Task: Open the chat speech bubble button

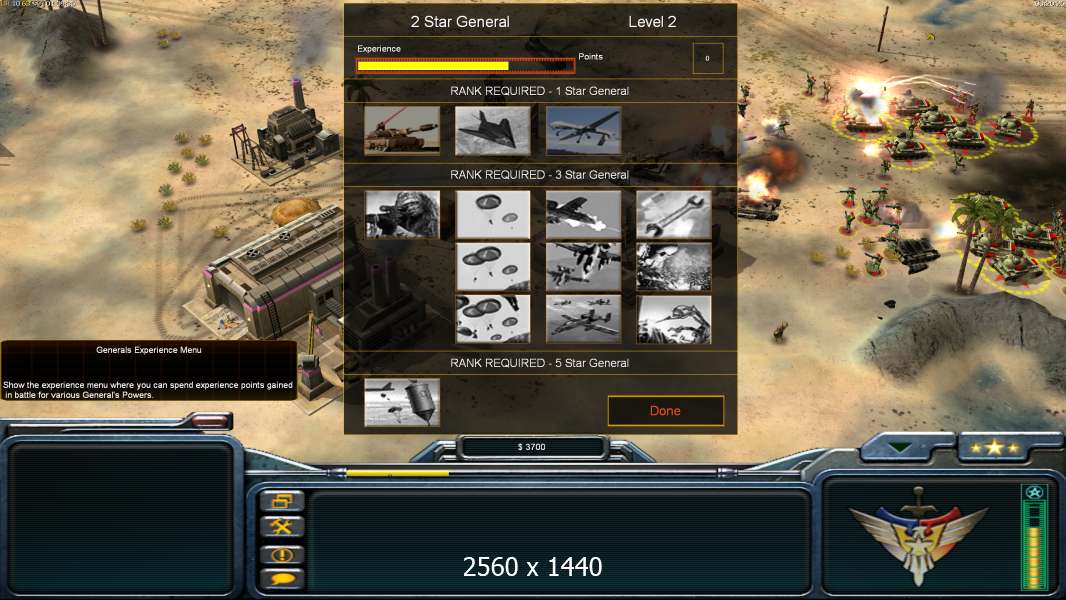Action: [282, 579]
